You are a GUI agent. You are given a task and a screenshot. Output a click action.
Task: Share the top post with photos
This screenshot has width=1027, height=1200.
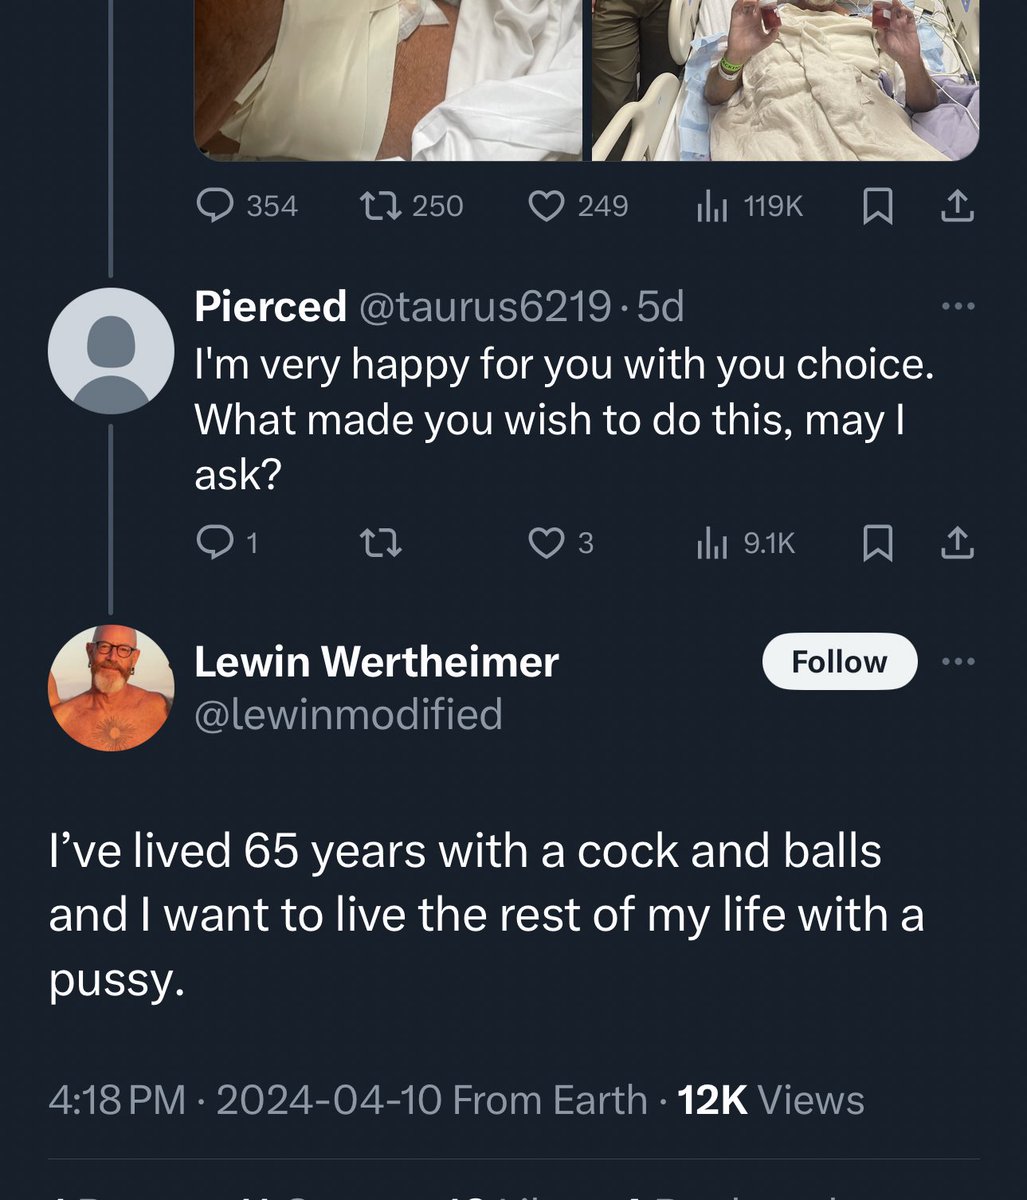point(957,206)
